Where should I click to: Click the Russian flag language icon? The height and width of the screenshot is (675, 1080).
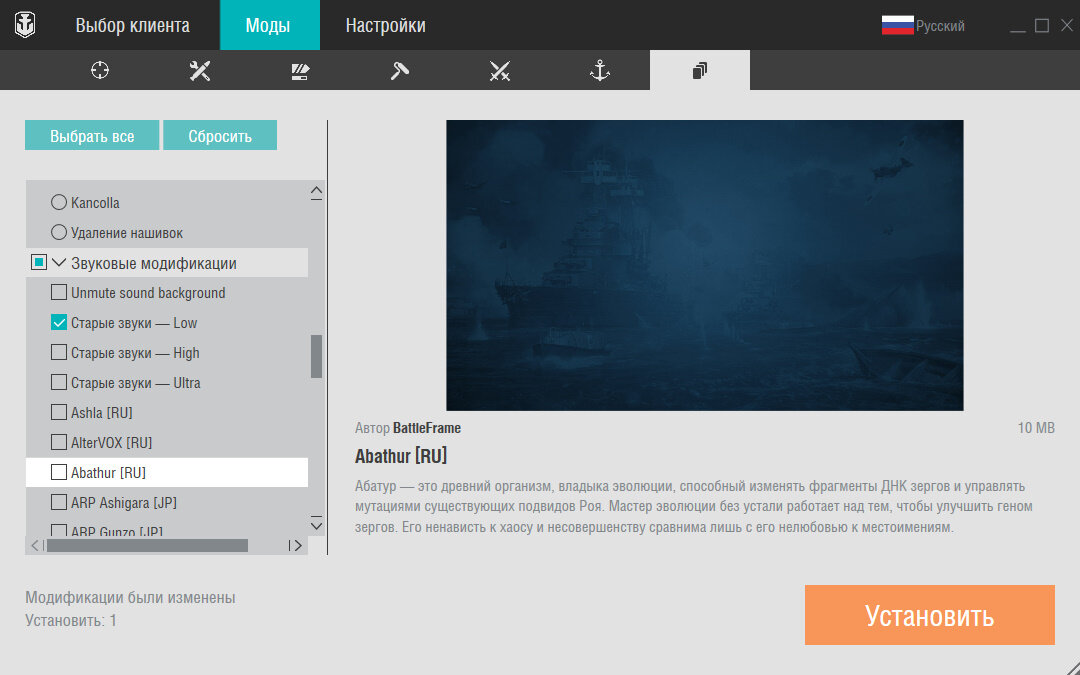[897, 25]
